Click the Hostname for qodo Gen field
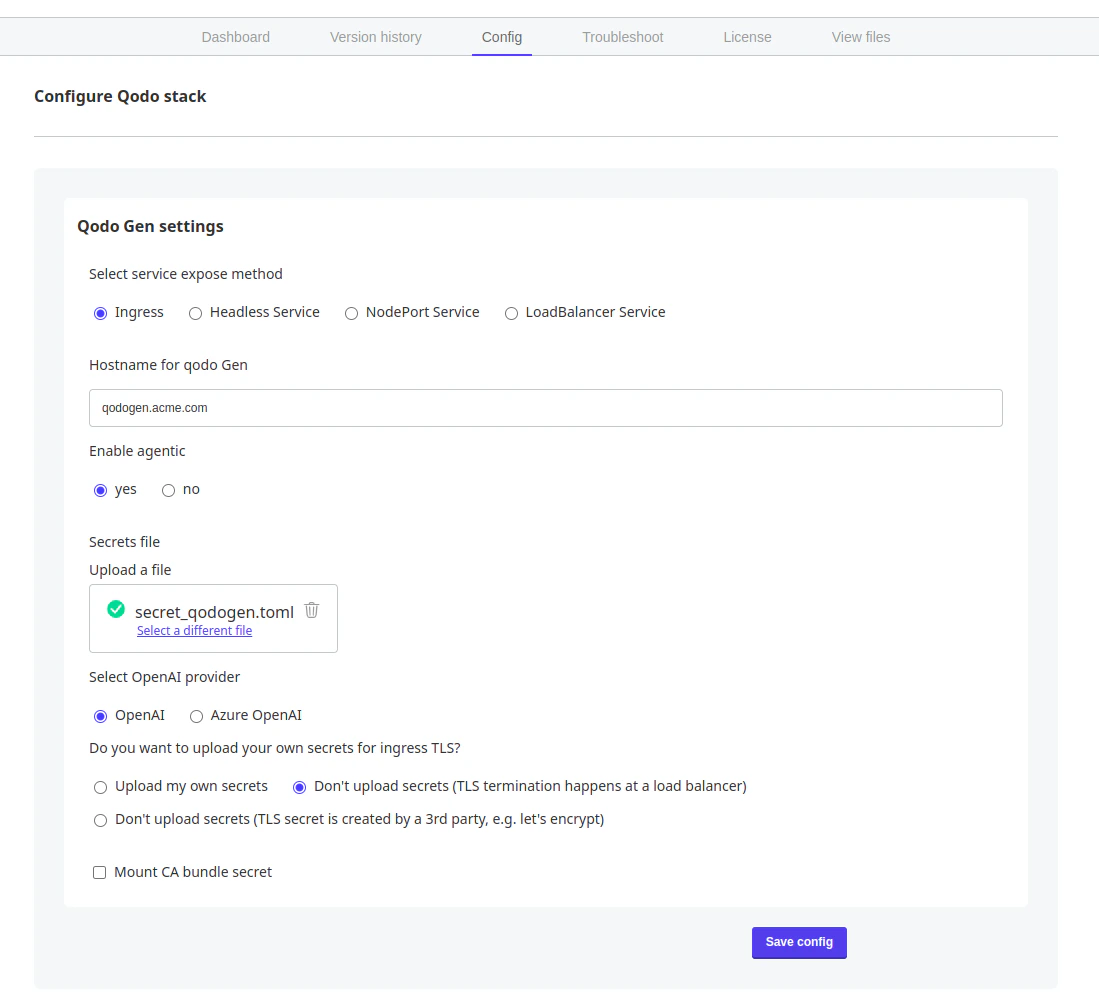 546,408
